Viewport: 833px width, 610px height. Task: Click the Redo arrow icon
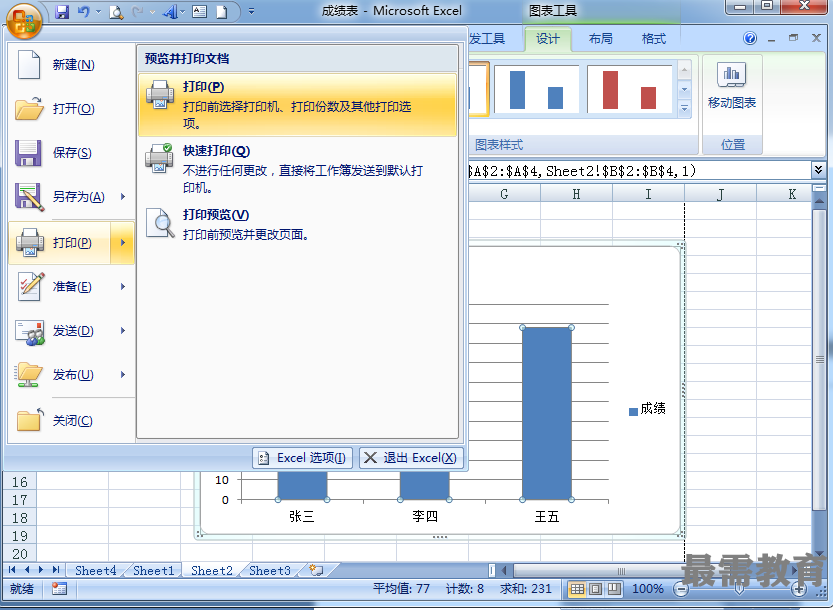[137, 12]
